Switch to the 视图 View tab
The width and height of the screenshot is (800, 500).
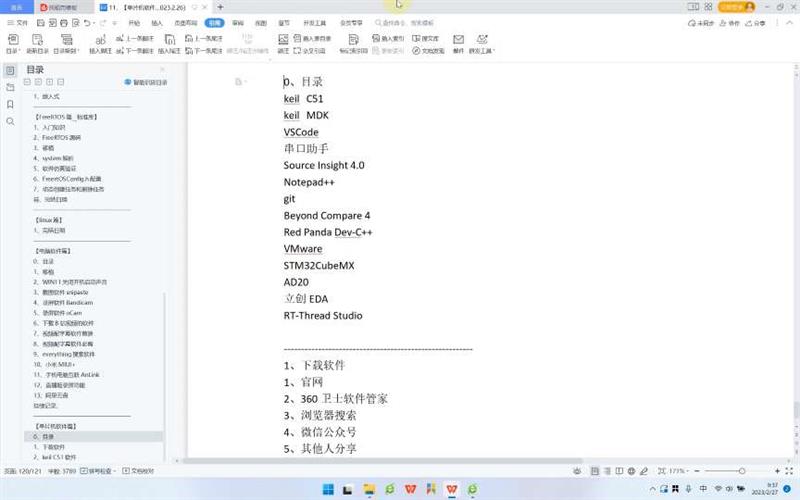coord(261,23)
